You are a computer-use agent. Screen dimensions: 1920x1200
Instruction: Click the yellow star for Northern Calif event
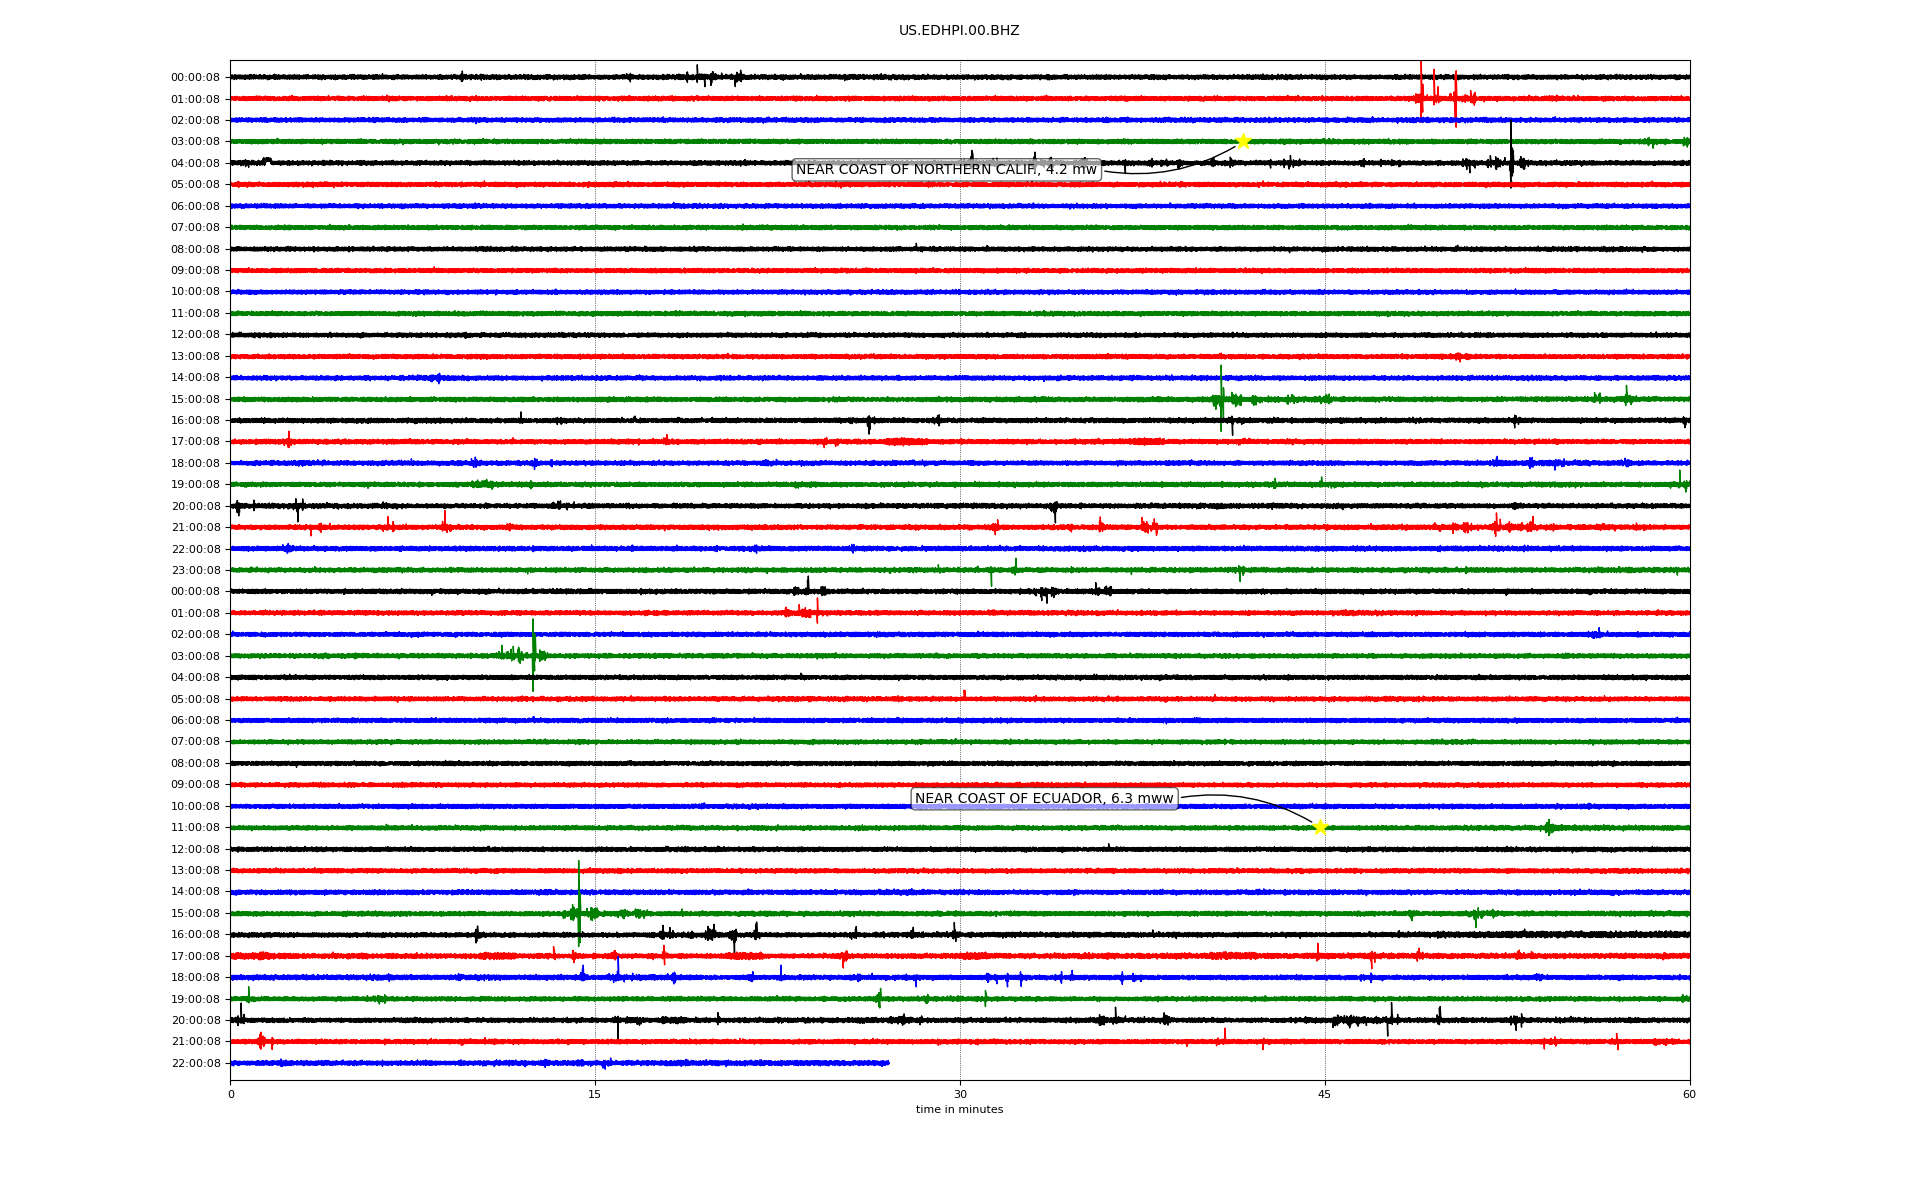pyautogui.click(x=1242, y=141)
